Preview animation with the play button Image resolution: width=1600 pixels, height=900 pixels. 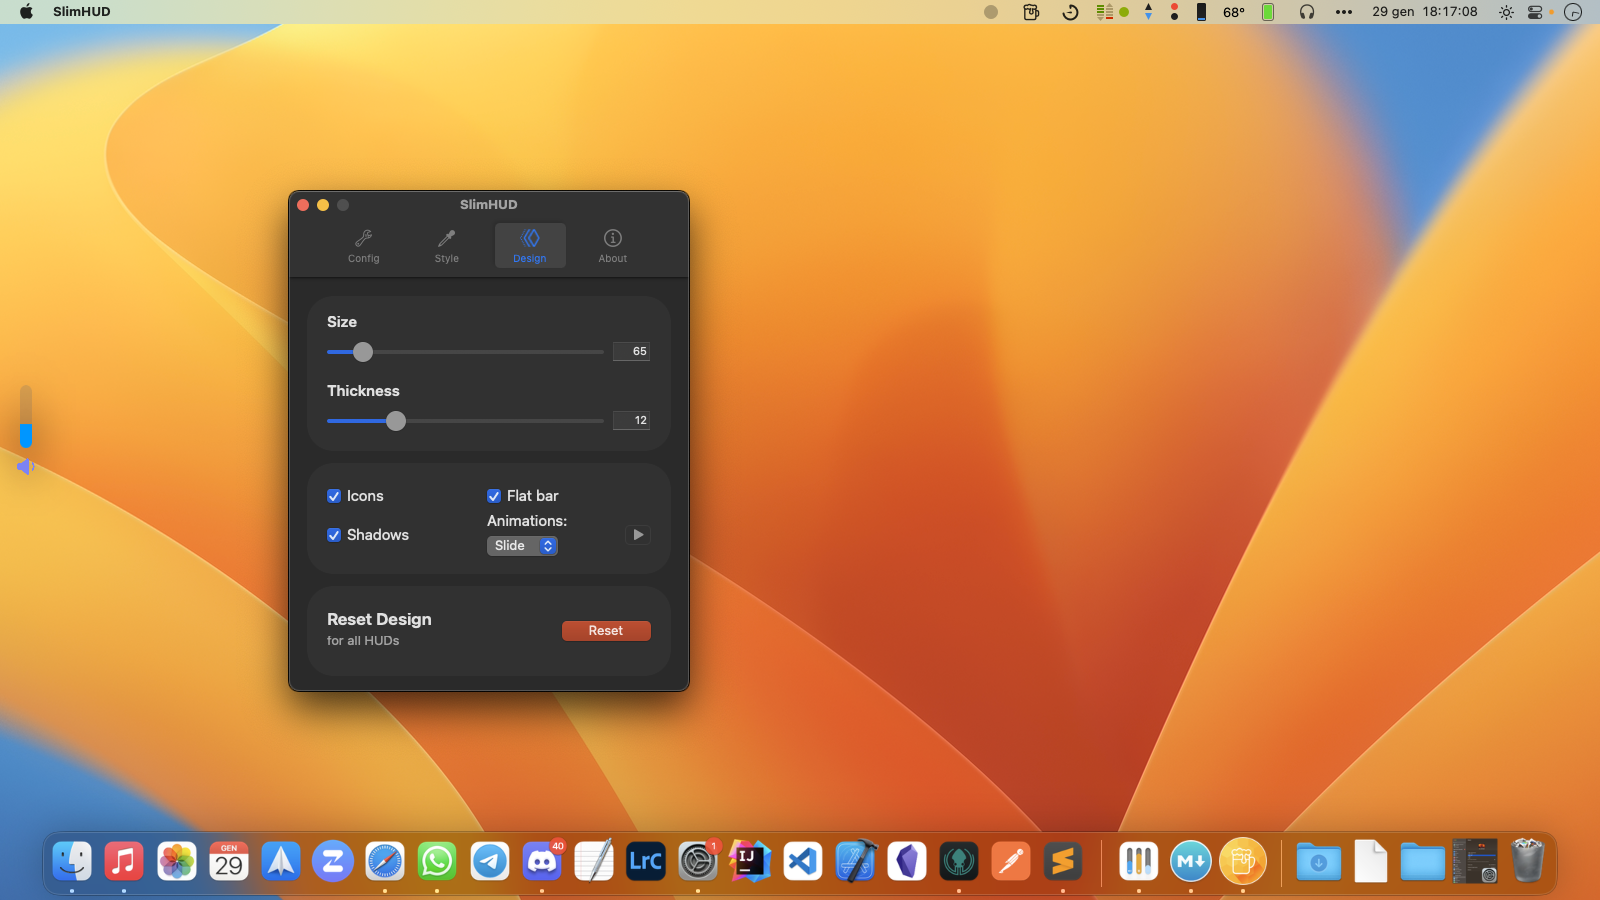click(638, 535)
